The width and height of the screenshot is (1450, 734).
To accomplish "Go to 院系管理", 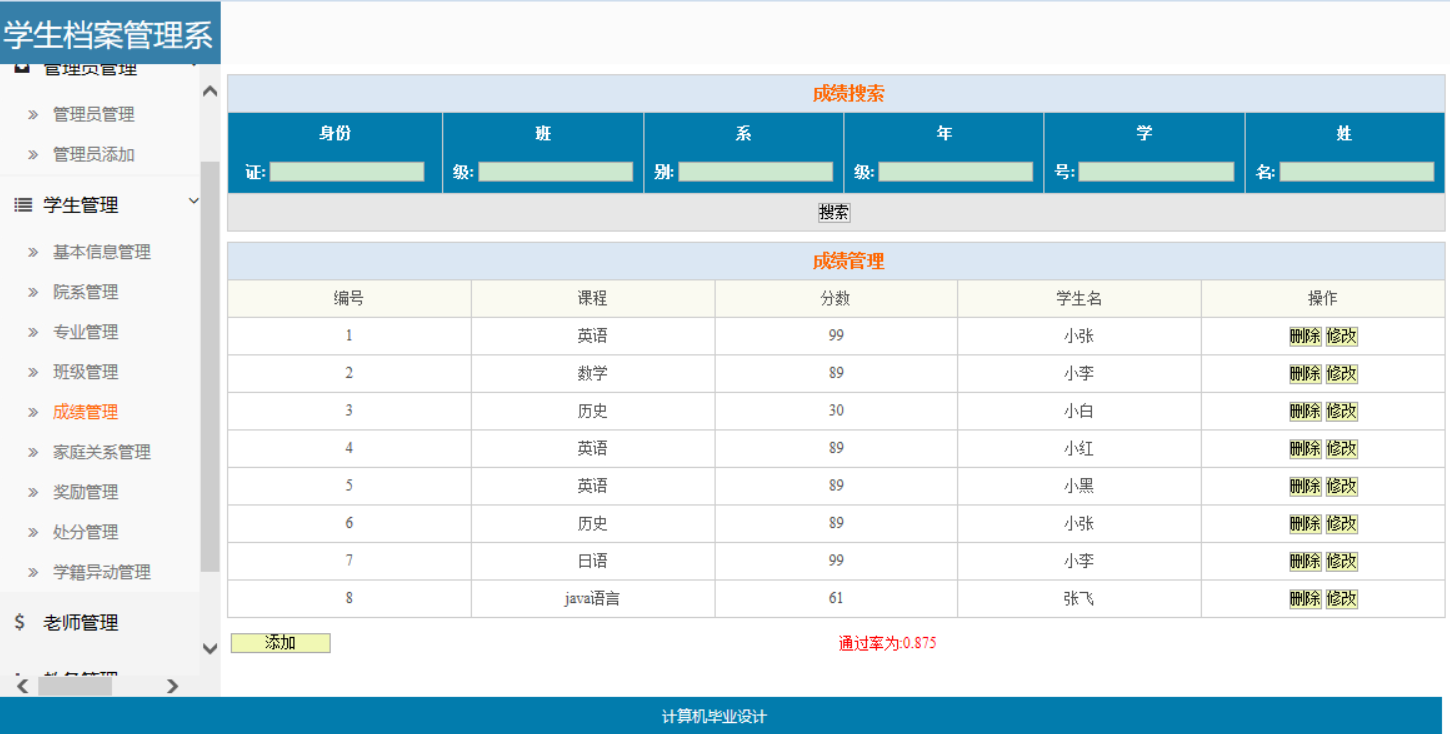I will pos(85,292).
